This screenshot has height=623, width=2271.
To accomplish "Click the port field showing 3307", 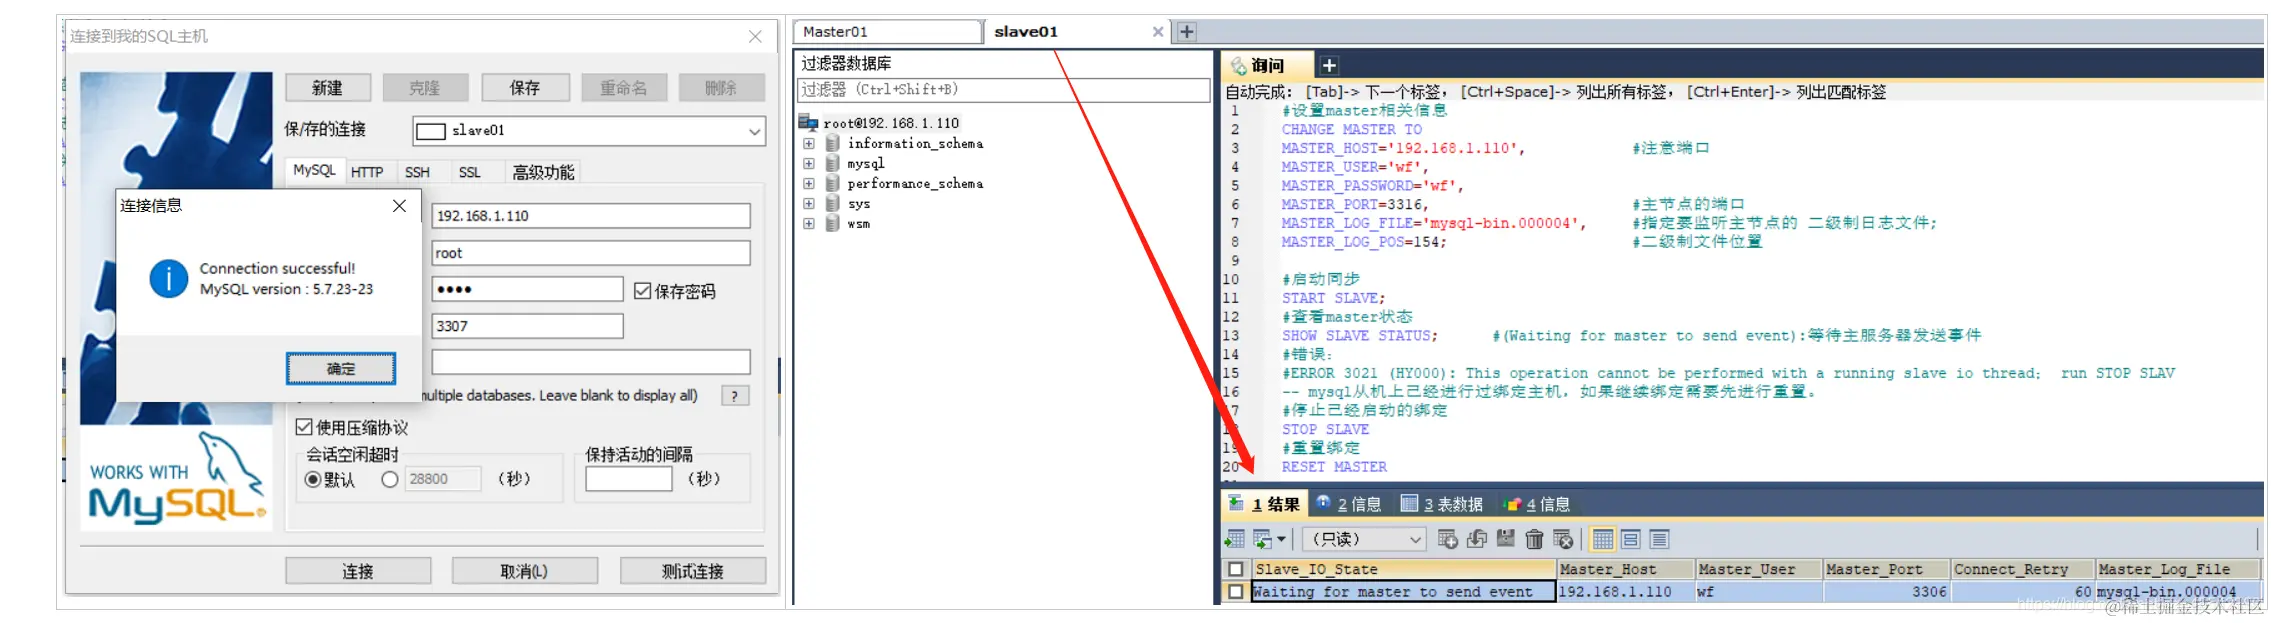I will coord(527,326).
